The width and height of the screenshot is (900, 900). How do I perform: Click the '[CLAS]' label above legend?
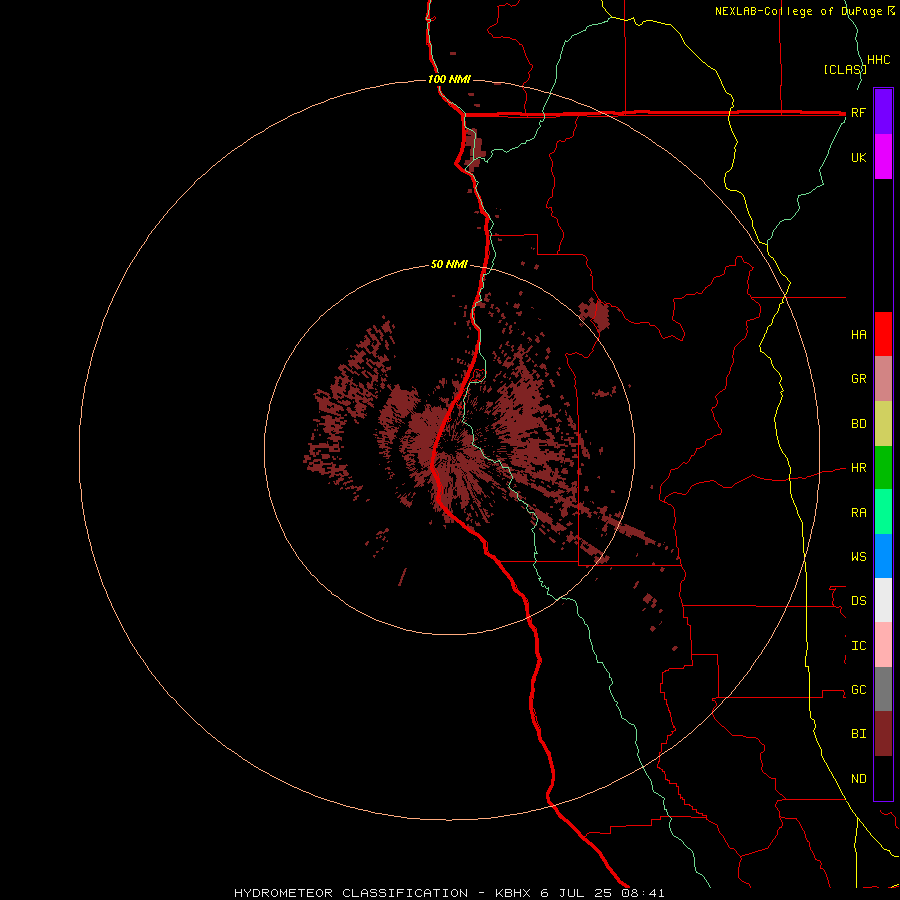click(845, 69)
